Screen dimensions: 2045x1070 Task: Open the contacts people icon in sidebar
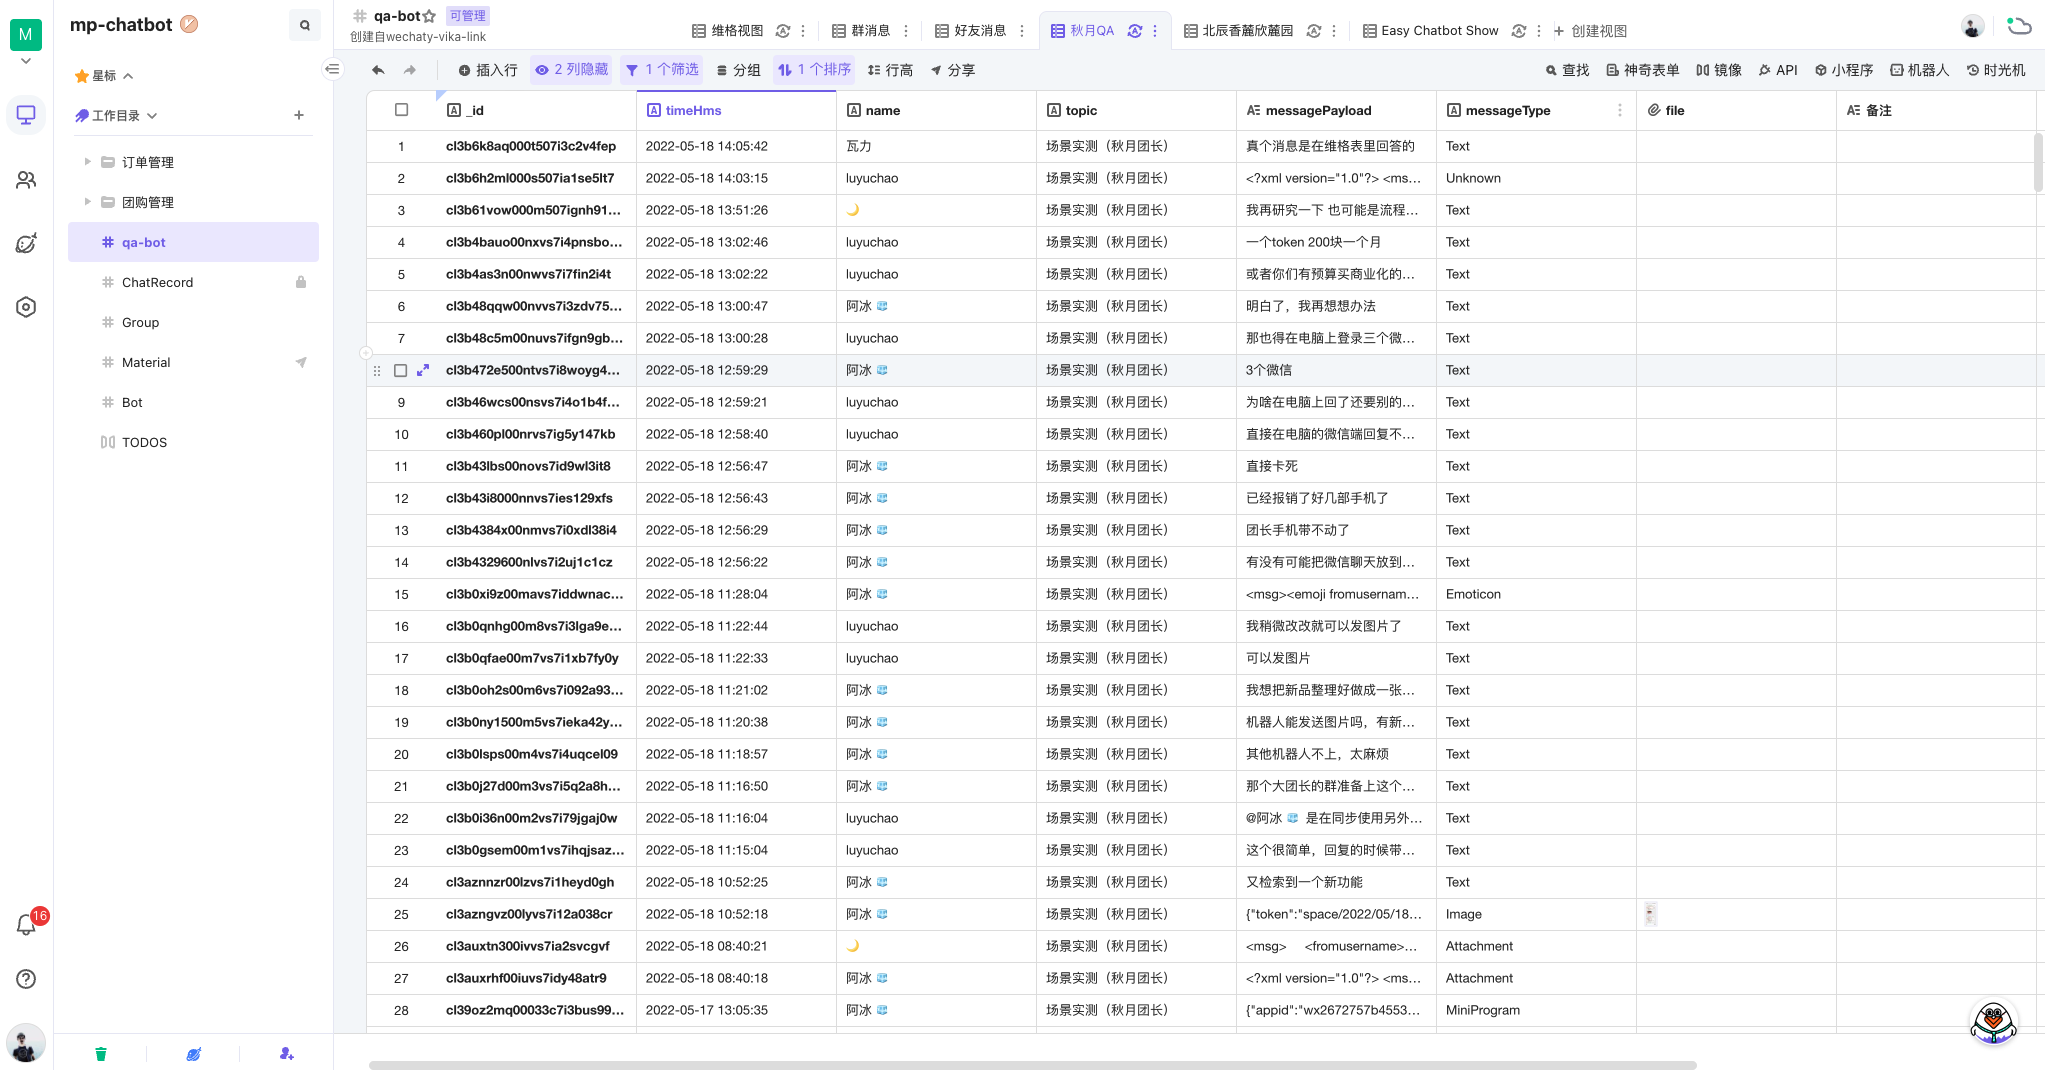point(27,180)
